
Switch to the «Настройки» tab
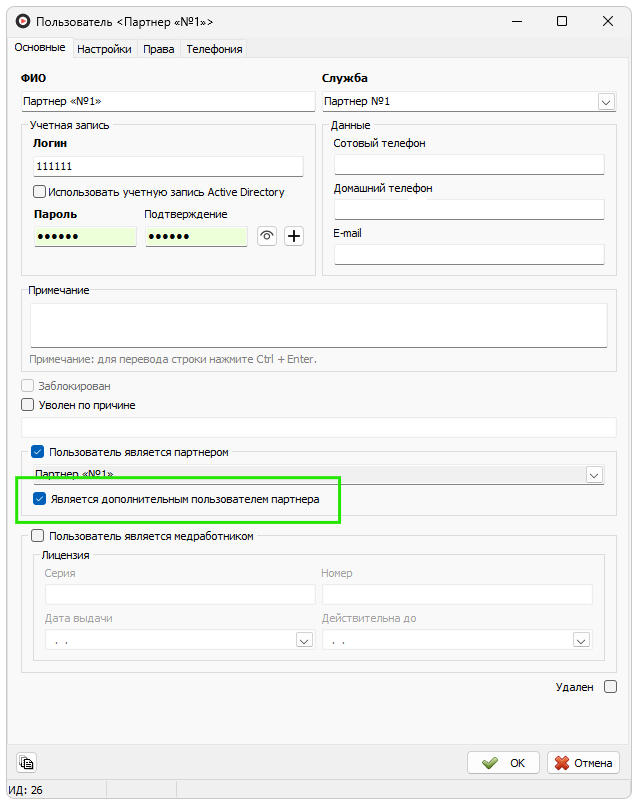pos(104,48)
